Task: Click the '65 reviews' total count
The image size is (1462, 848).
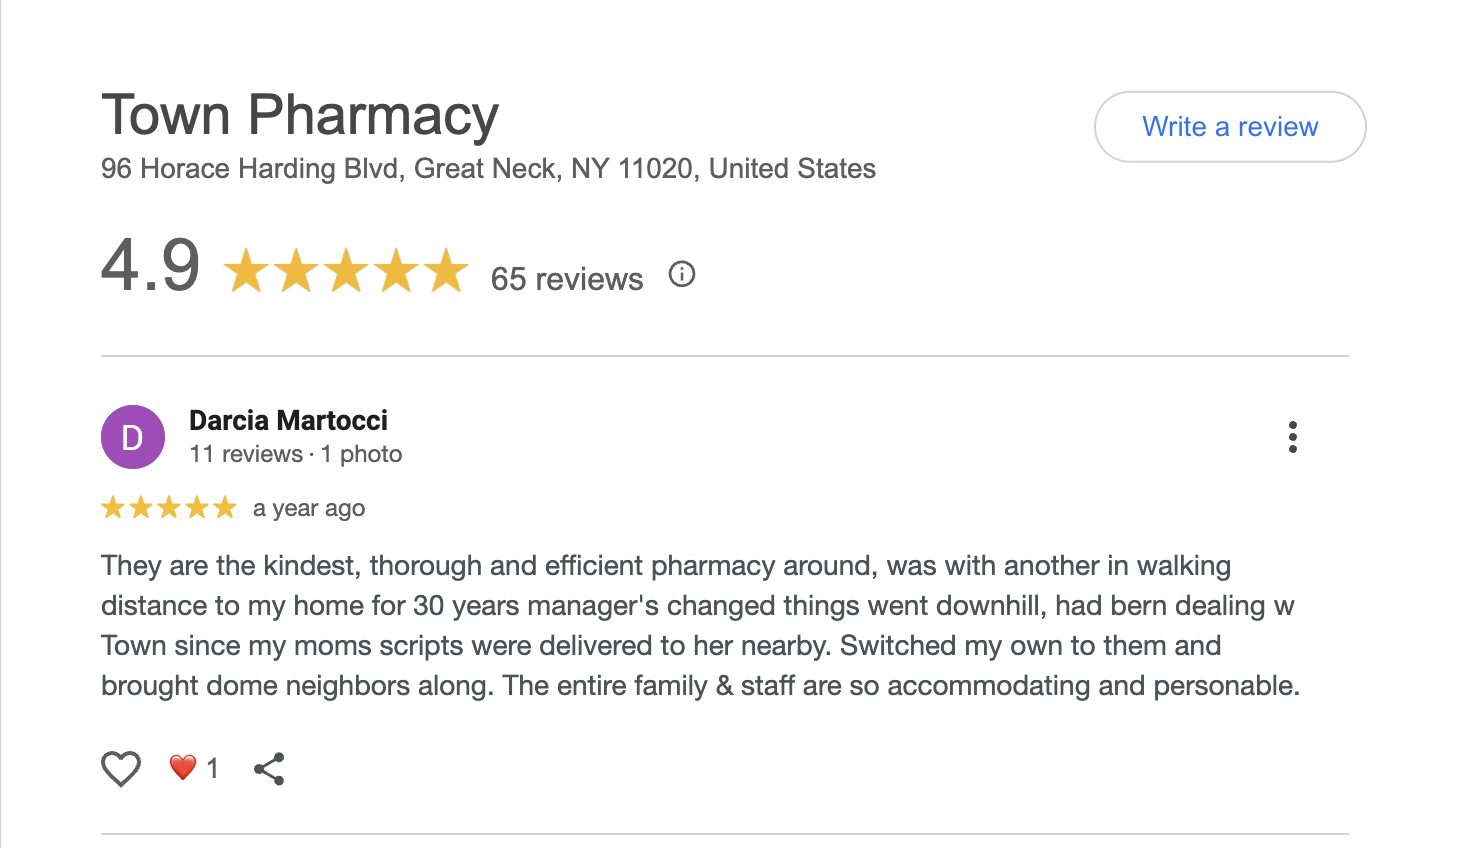Action: pyautogui.click(x=566, y=278)
